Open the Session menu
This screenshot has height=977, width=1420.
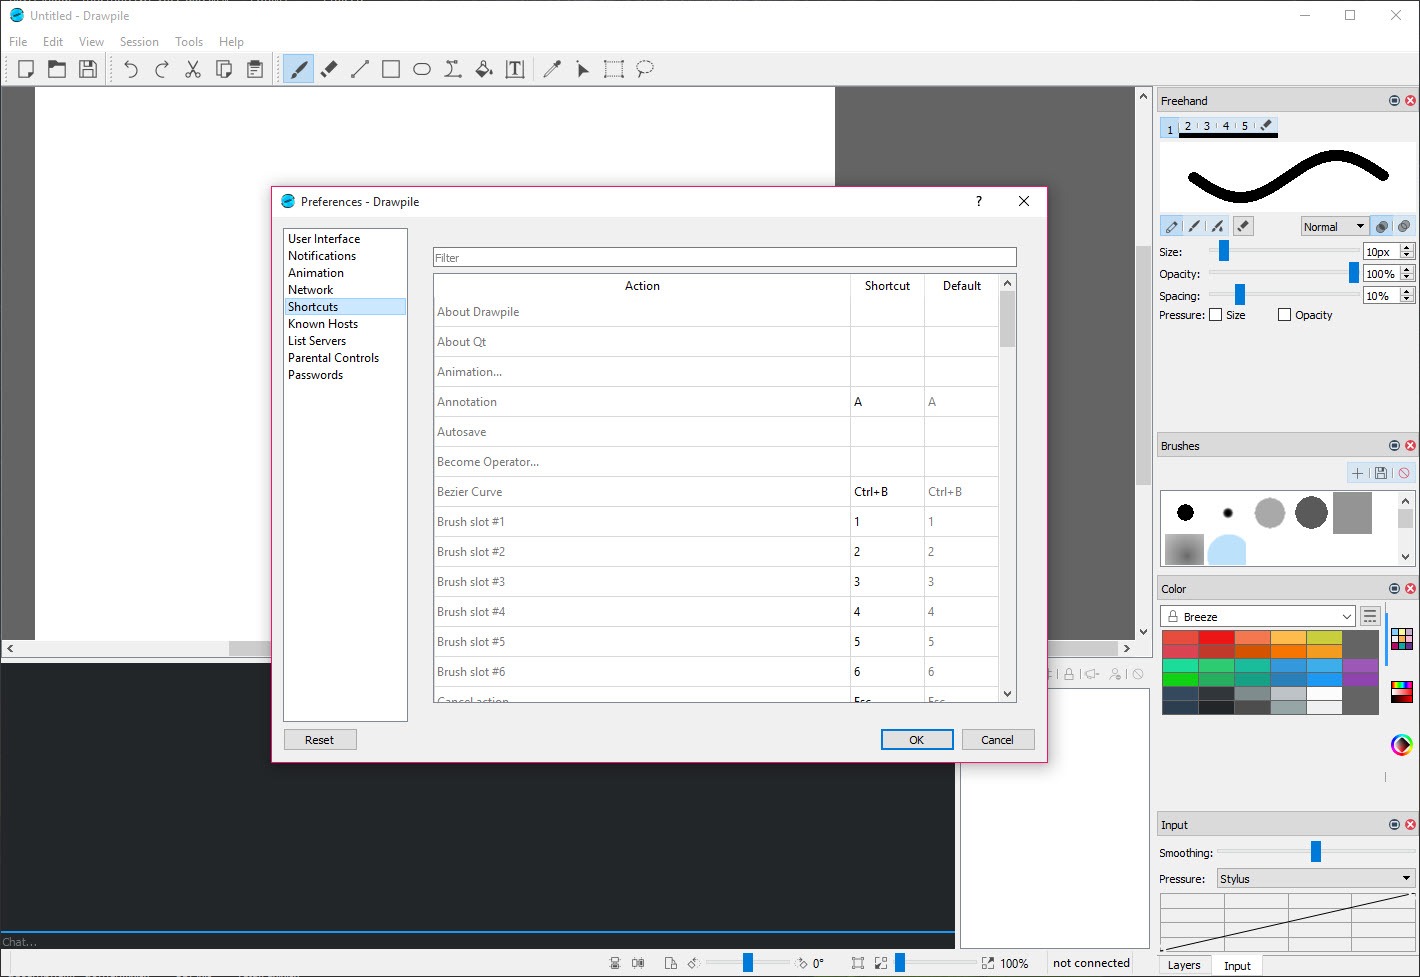[x=139, y=42]
